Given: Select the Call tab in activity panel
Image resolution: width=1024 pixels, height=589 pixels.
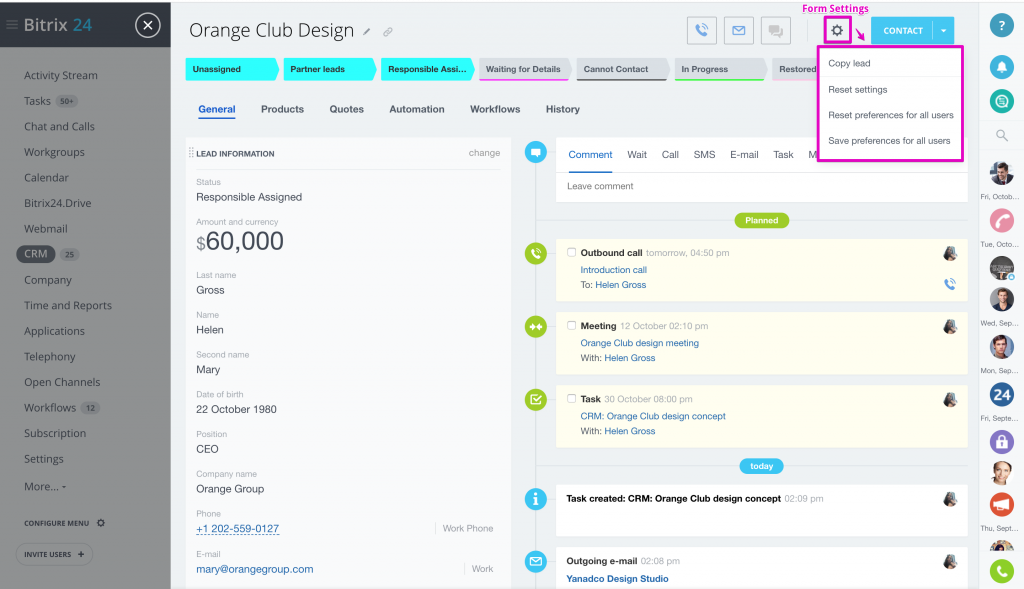Looking at the screenshot, I should click(670, 155).
